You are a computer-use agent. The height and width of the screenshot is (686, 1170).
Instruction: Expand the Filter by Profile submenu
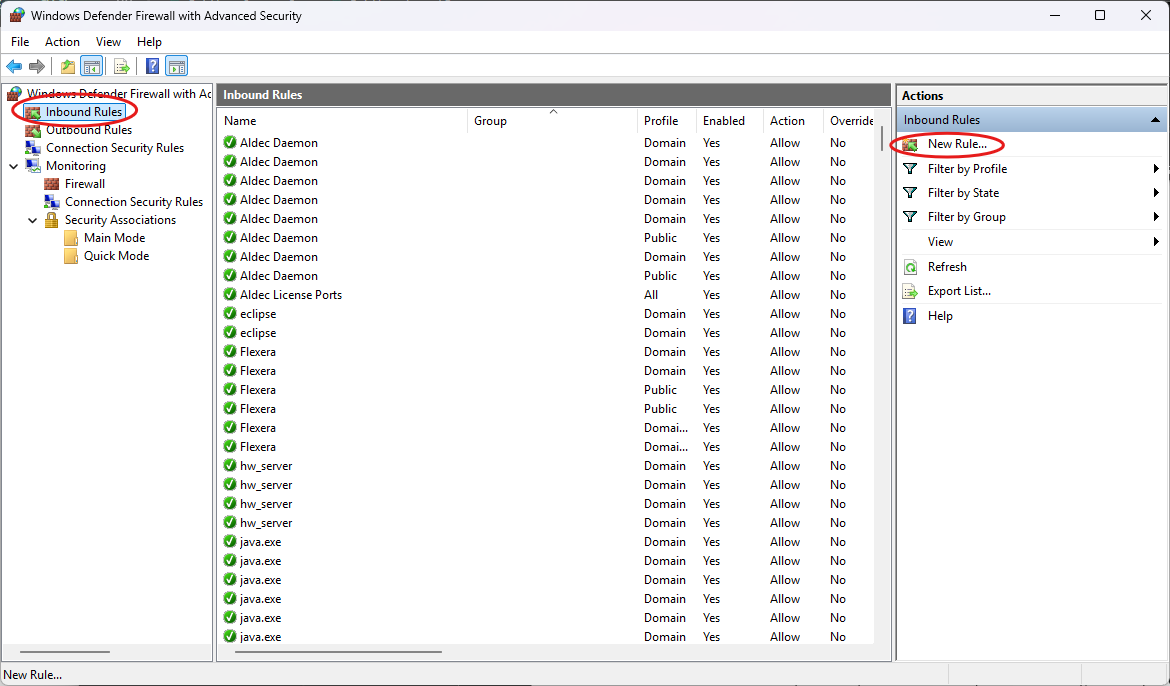[x=1156, y=169]
